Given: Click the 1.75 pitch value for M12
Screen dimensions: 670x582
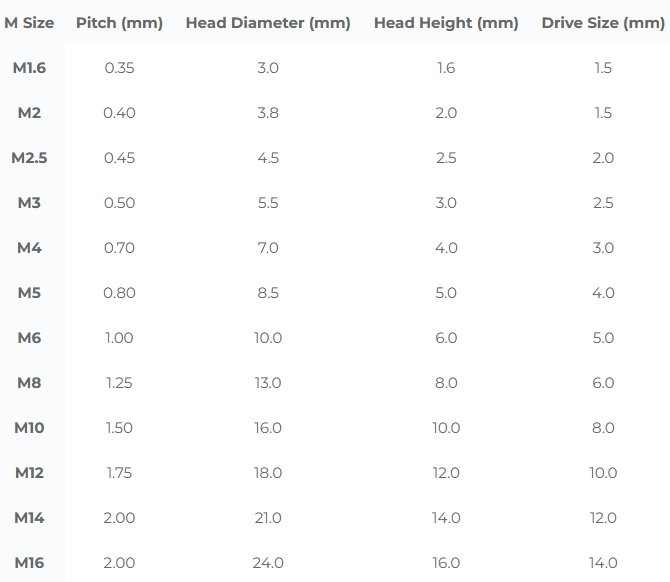Looking at the screenshot, I should pyautogui.click(x=119, y=473).
